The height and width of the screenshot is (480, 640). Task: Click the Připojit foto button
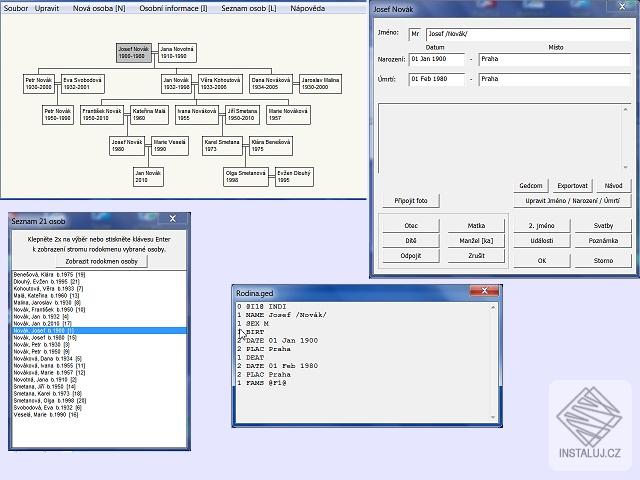pyautogui.click(x=410, y=200)
